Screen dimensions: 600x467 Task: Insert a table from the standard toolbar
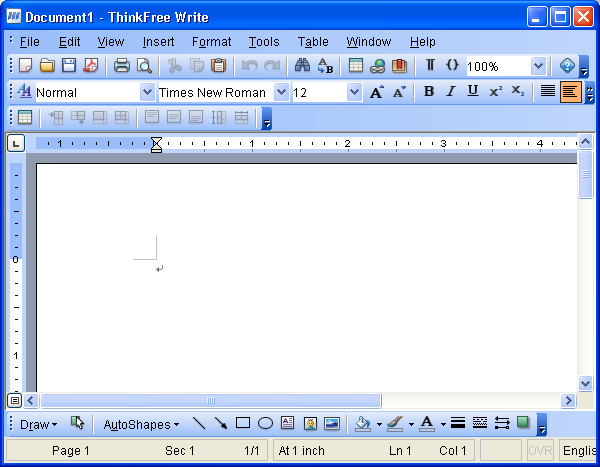click(355, 65)
